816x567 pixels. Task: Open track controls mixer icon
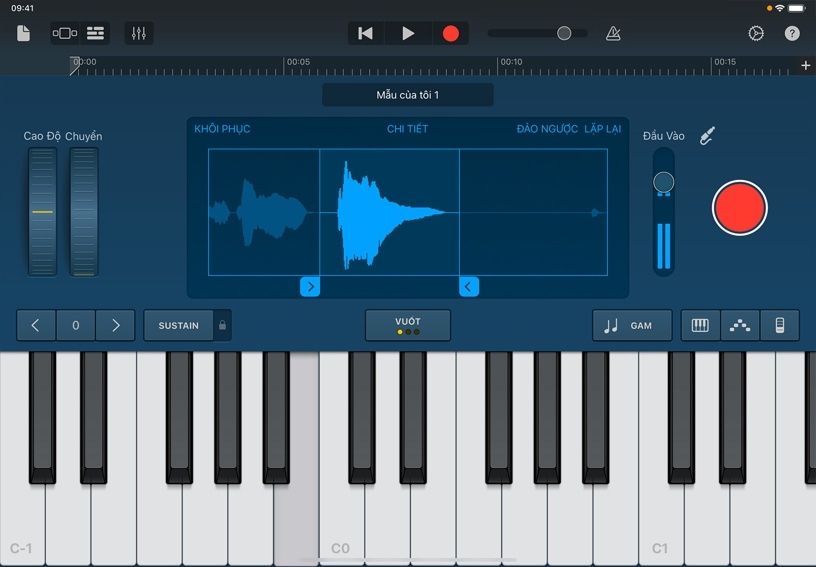click(x=139, y=33)
